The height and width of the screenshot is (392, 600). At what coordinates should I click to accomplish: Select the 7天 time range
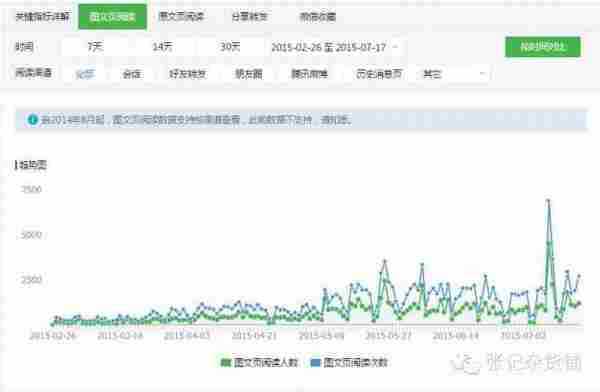tap(95, 47)
